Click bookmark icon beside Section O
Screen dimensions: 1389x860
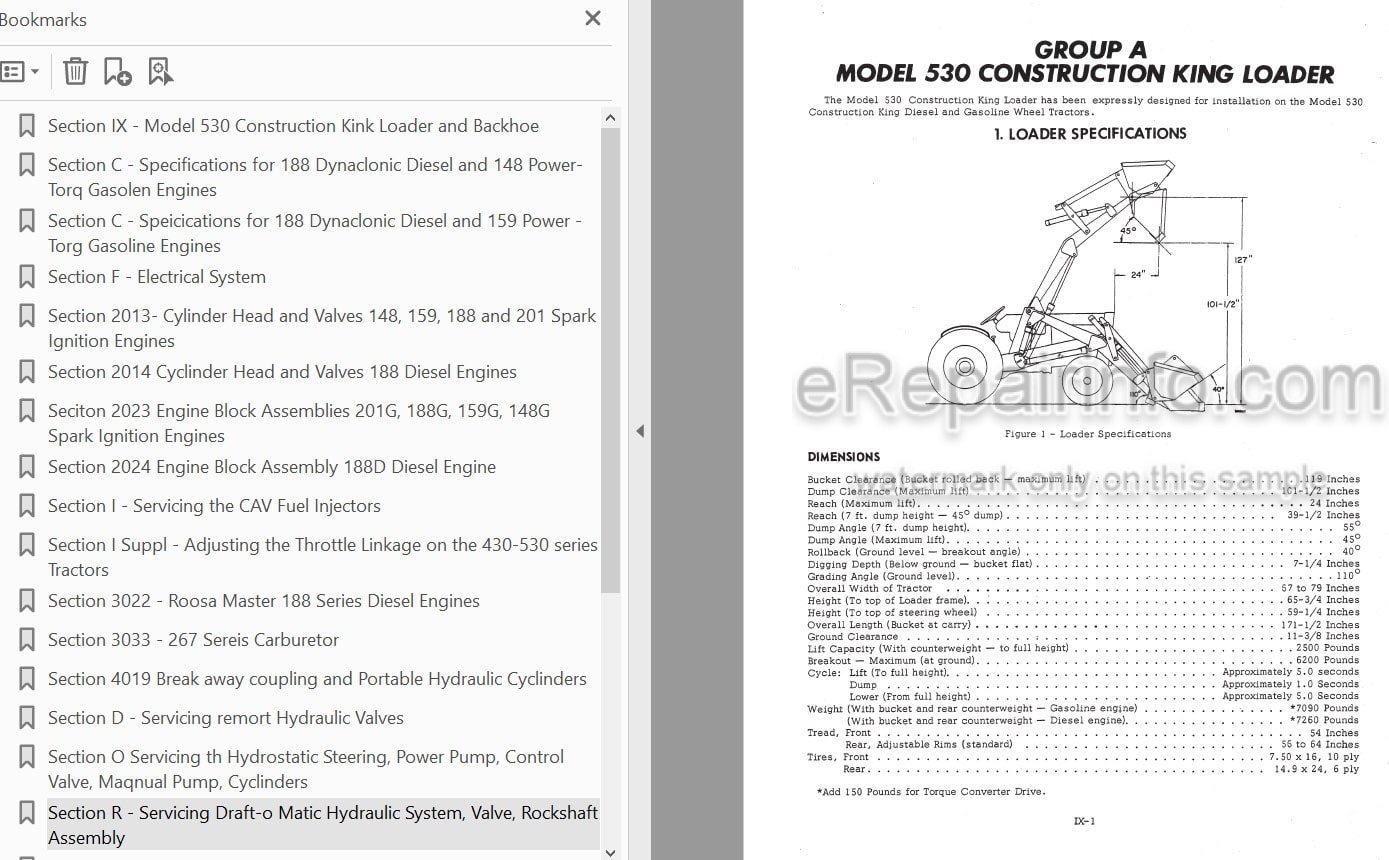[x=27, y=757]
